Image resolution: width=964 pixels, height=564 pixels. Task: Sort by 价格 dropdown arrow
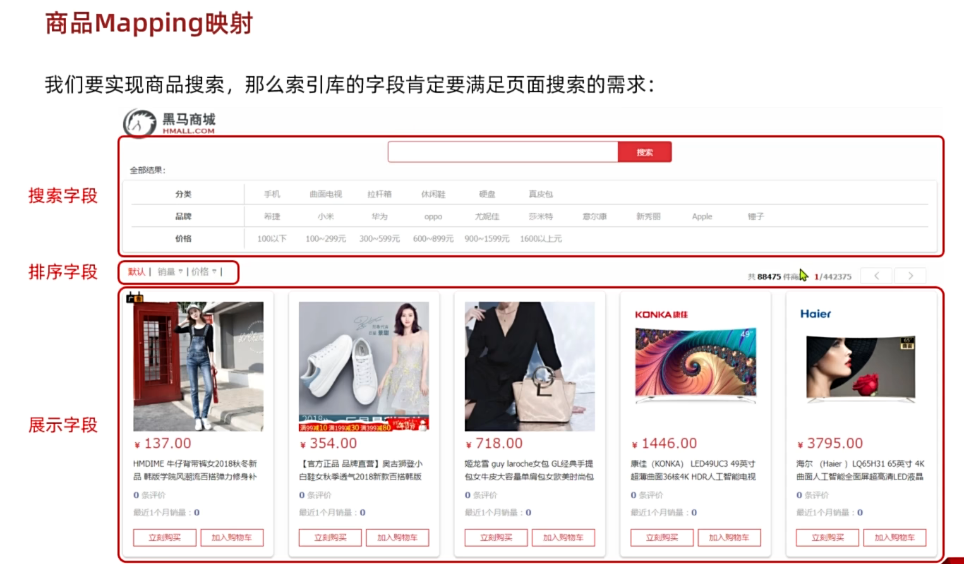point(214,272)
